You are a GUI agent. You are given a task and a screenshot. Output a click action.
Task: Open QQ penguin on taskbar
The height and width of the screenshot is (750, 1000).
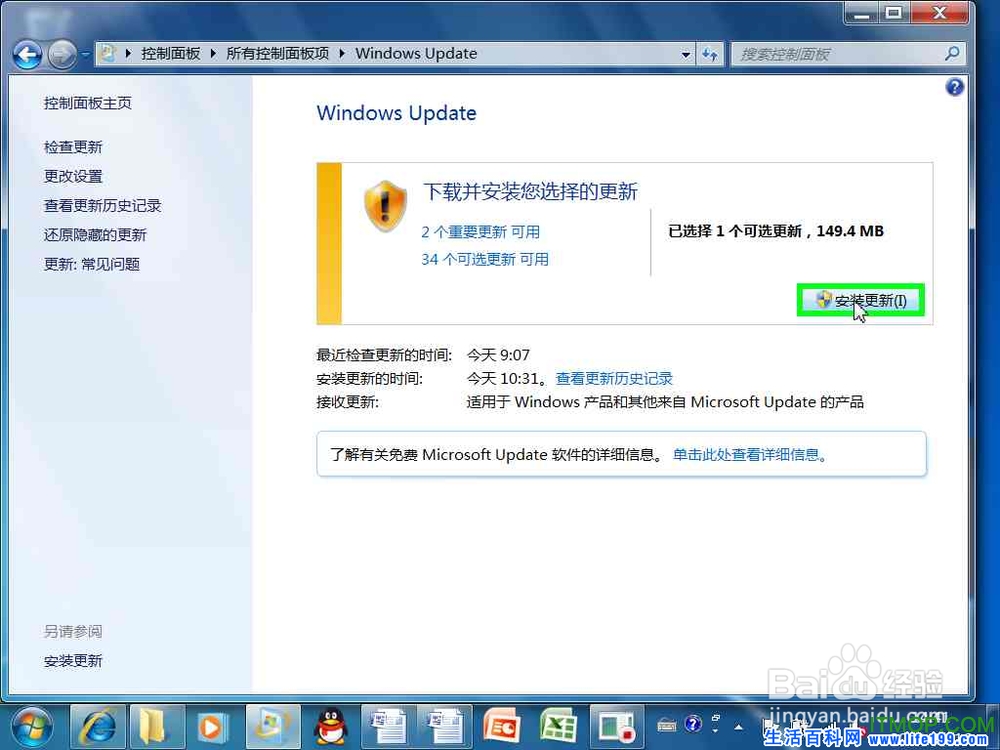tap(330, 727)
